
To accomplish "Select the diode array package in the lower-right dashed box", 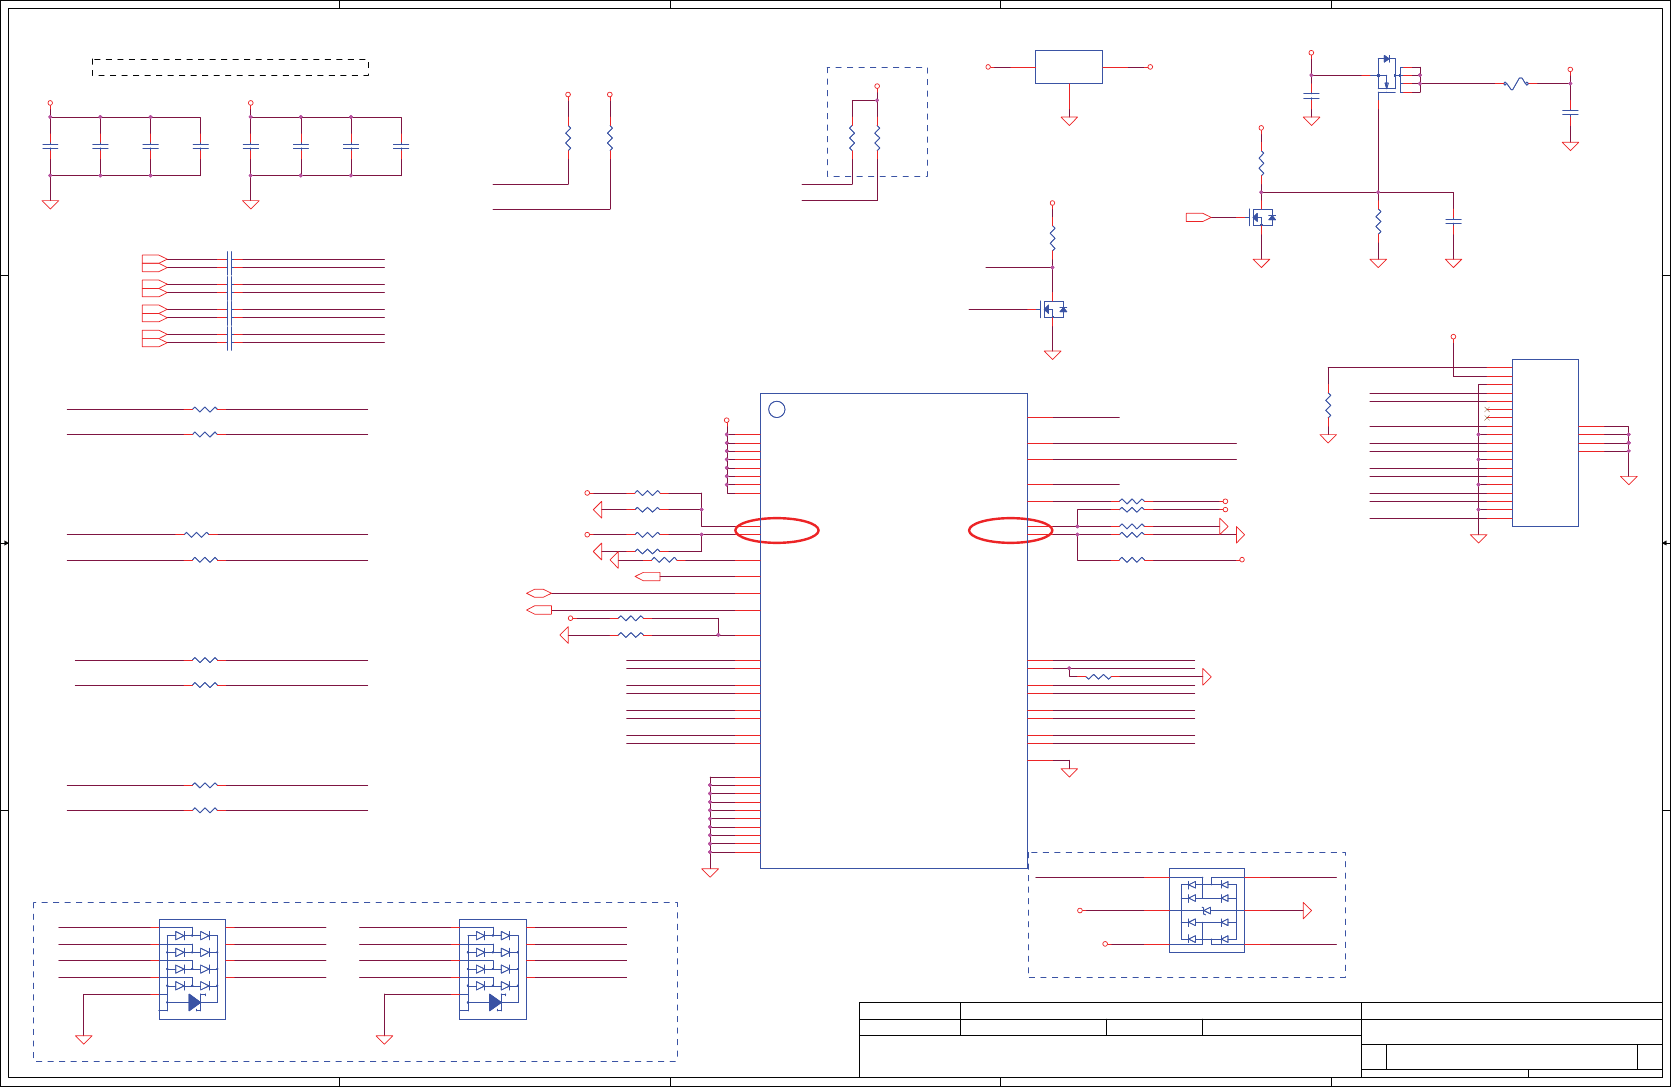I will 1207,910.
